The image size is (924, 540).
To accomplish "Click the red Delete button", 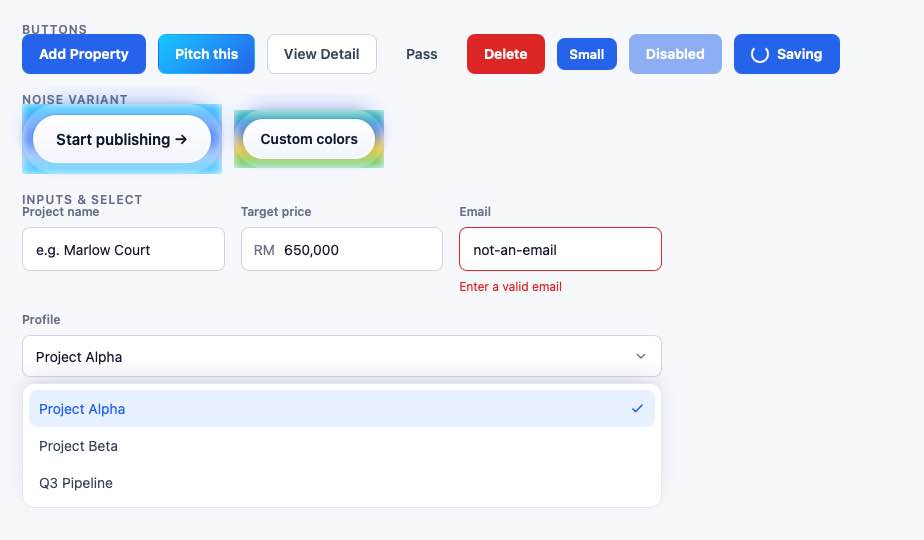I will 506,54.
